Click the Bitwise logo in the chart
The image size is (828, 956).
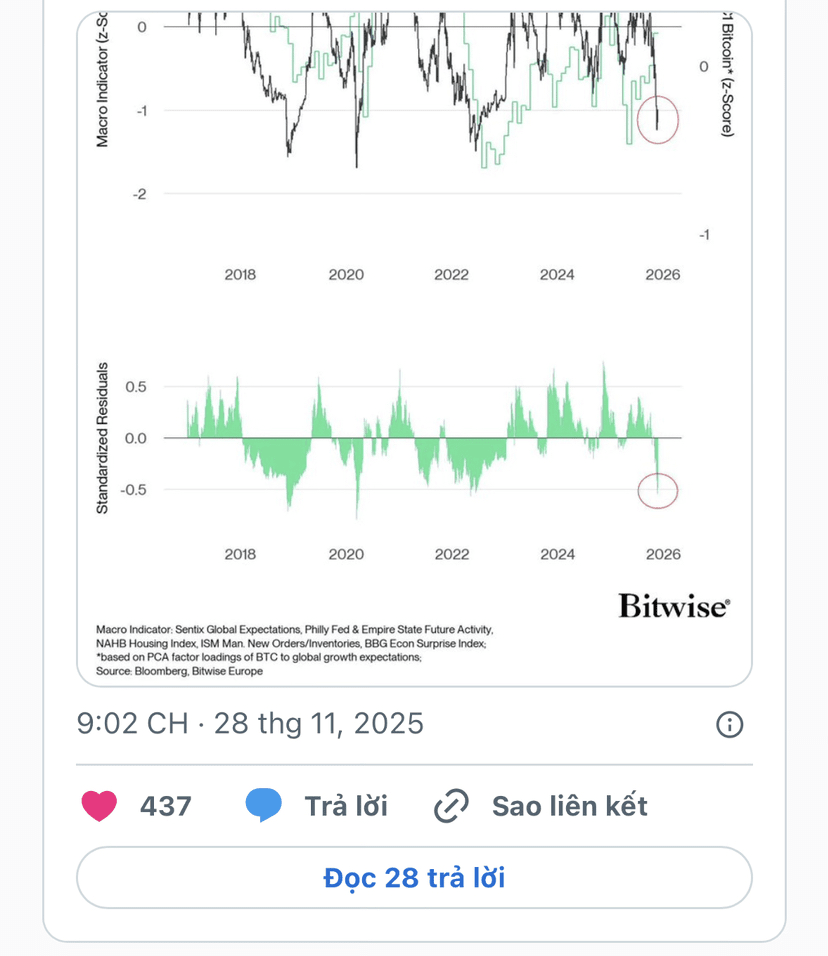click(674, 606)
